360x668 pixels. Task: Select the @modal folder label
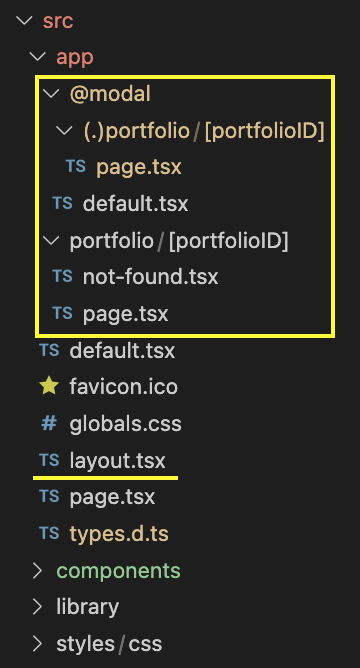tap(110, 94)
